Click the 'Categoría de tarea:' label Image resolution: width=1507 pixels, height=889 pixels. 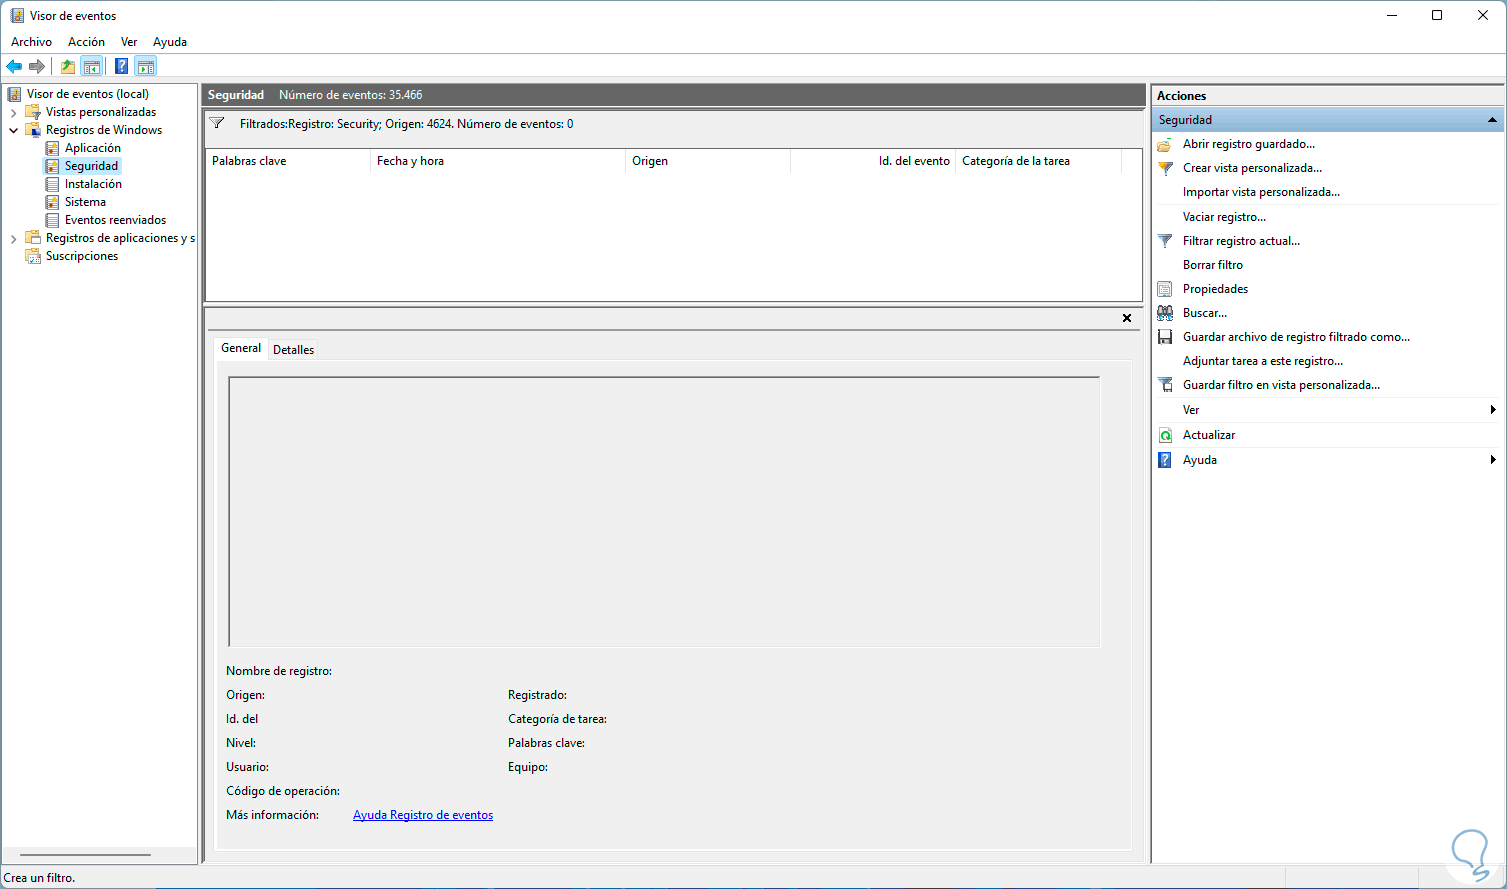point(557,719)
